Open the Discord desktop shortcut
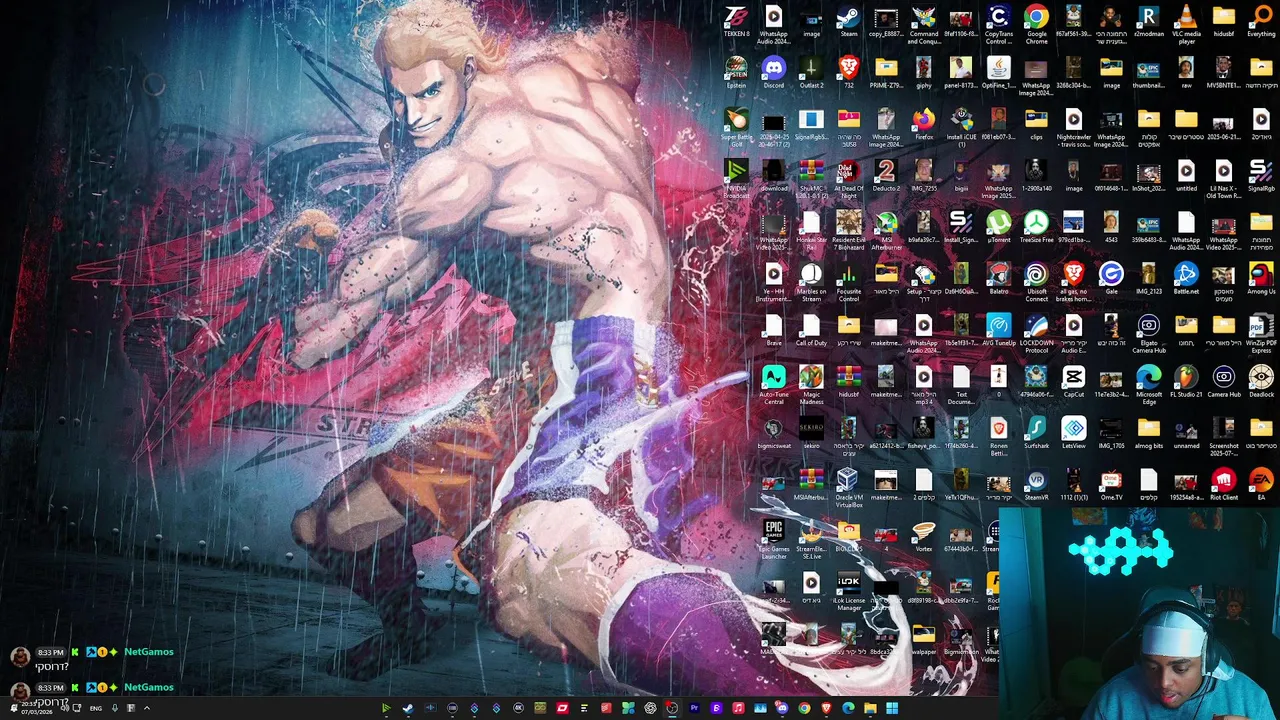 point(773,73)
